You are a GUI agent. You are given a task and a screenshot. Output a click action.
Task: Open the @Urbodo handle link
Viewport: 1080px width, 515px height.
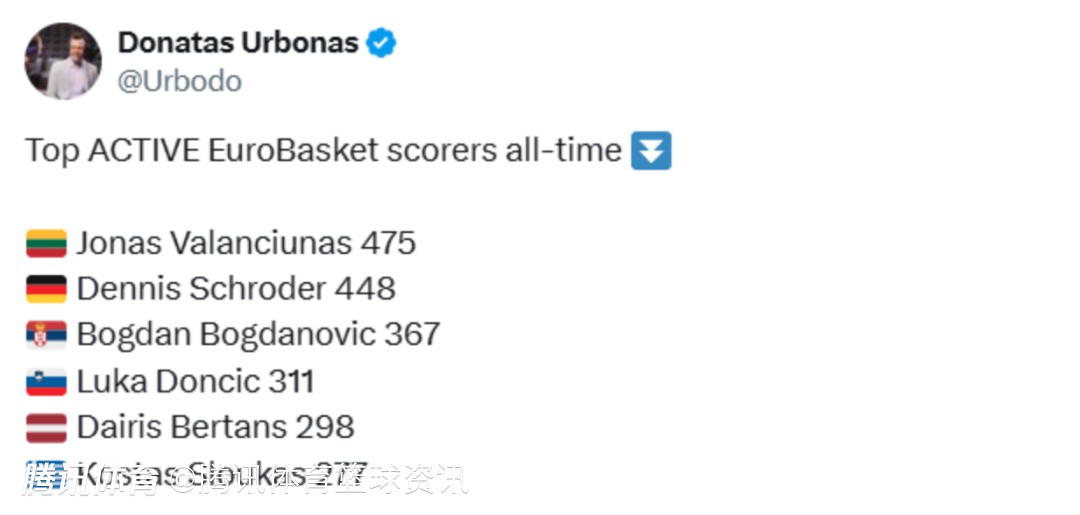[180, 81]
